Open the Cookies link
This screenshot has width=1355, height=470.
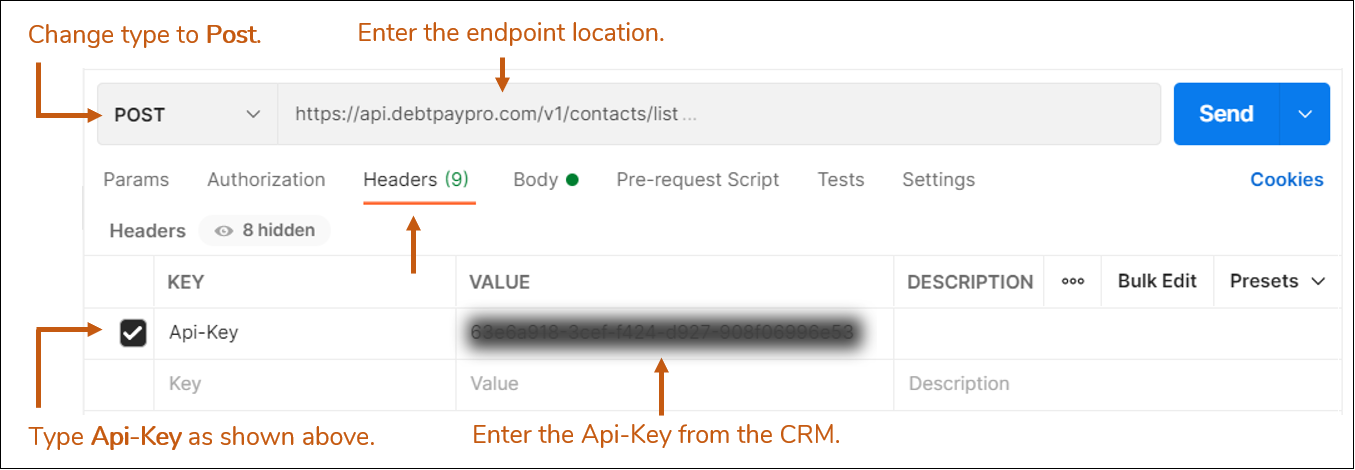(x=1287, y=180)
